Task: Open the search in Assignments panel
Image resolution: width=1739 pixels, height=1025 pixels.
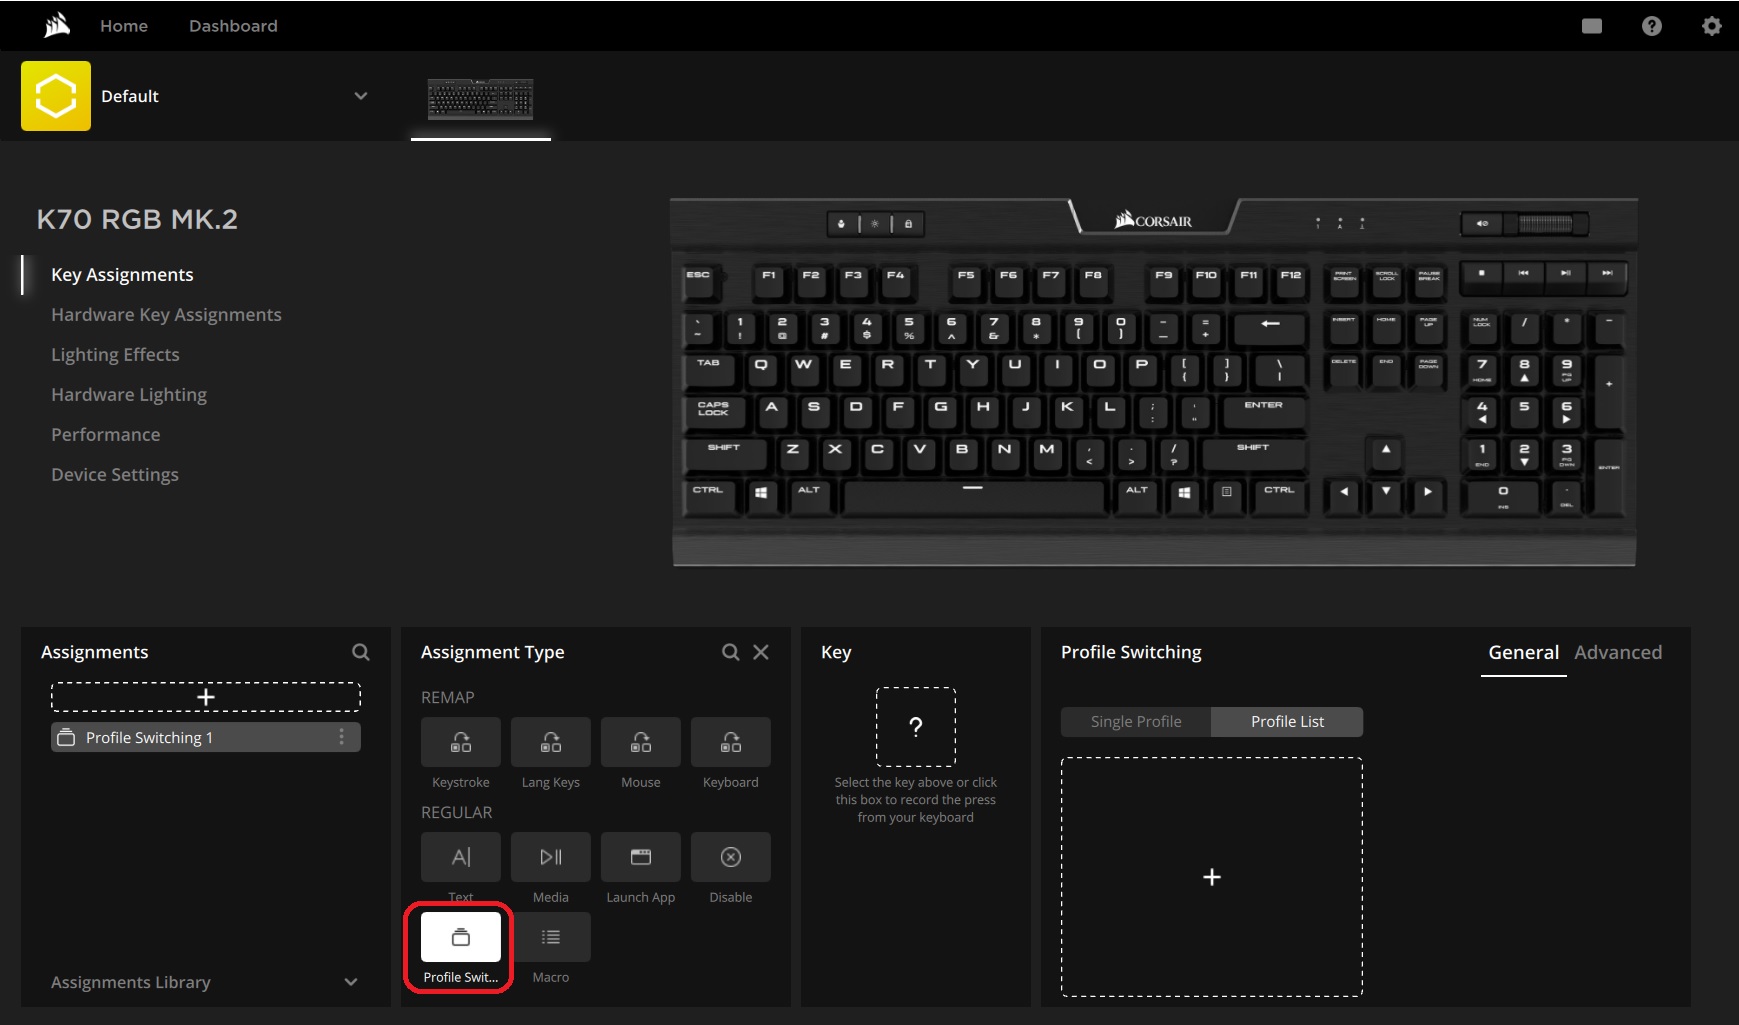Action: pyautogui.click(x=360, y=651)
